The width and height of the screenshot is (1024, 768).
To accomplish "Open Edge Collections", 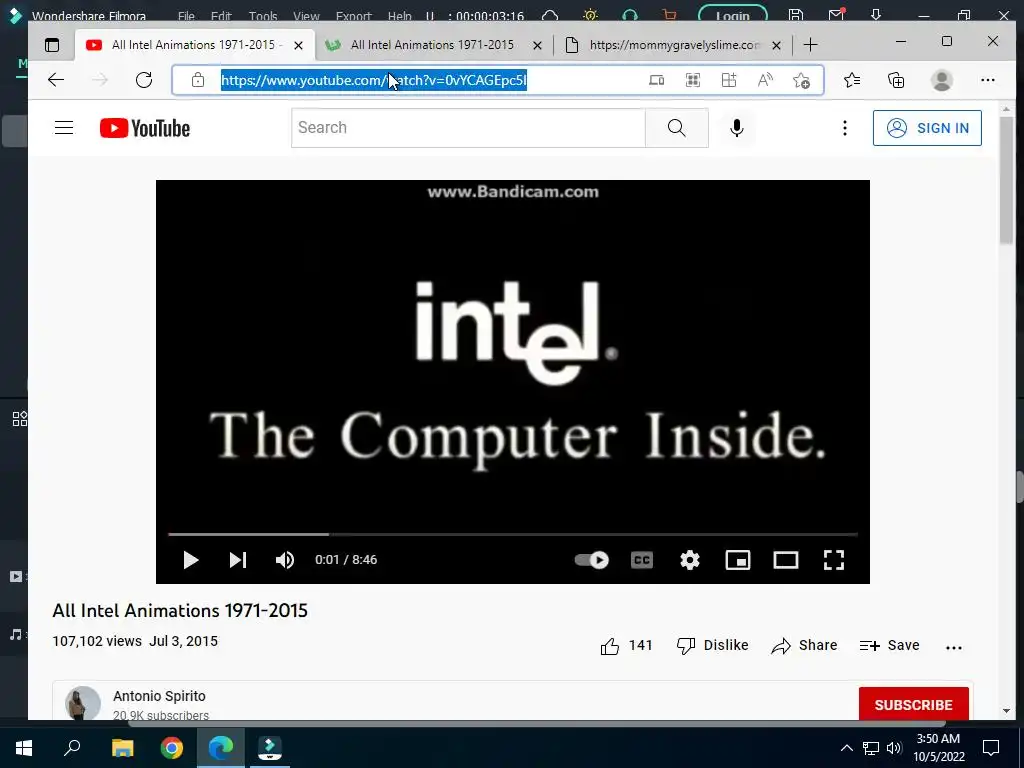I will click(896, 80).
